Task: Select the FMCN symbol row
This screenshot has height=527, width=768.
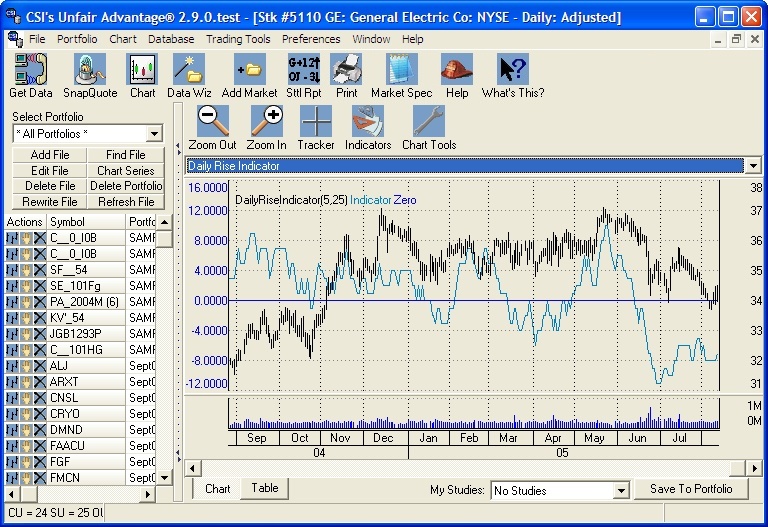Action: pos(86,478)
